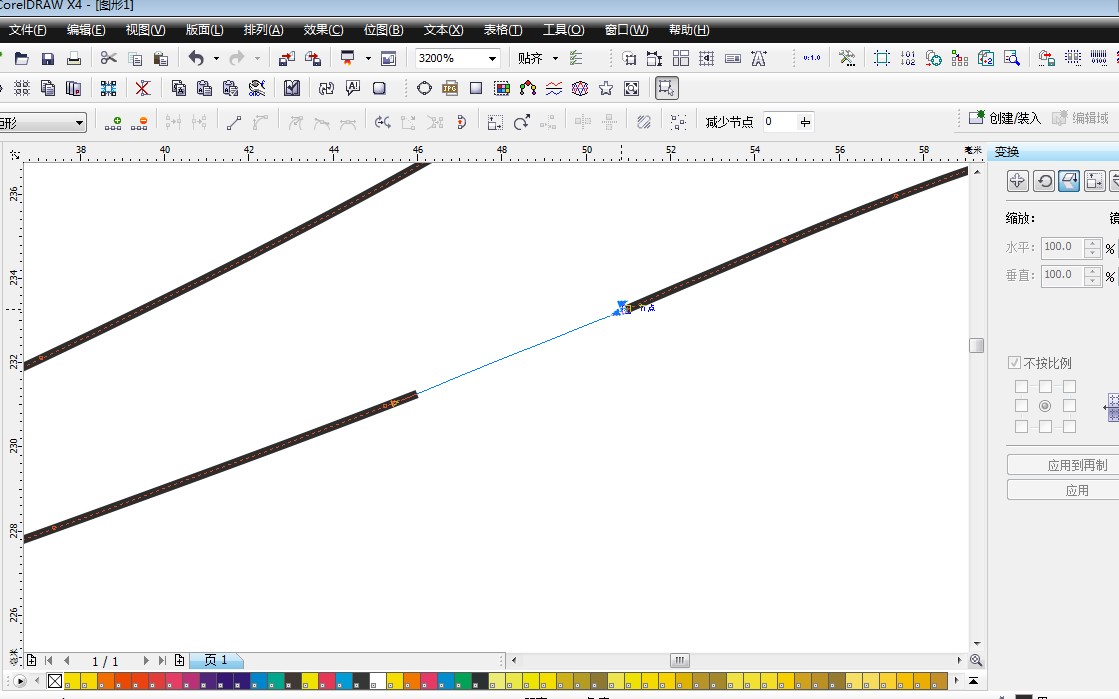Check the middle-left anchor point box

pos(1021,406)
